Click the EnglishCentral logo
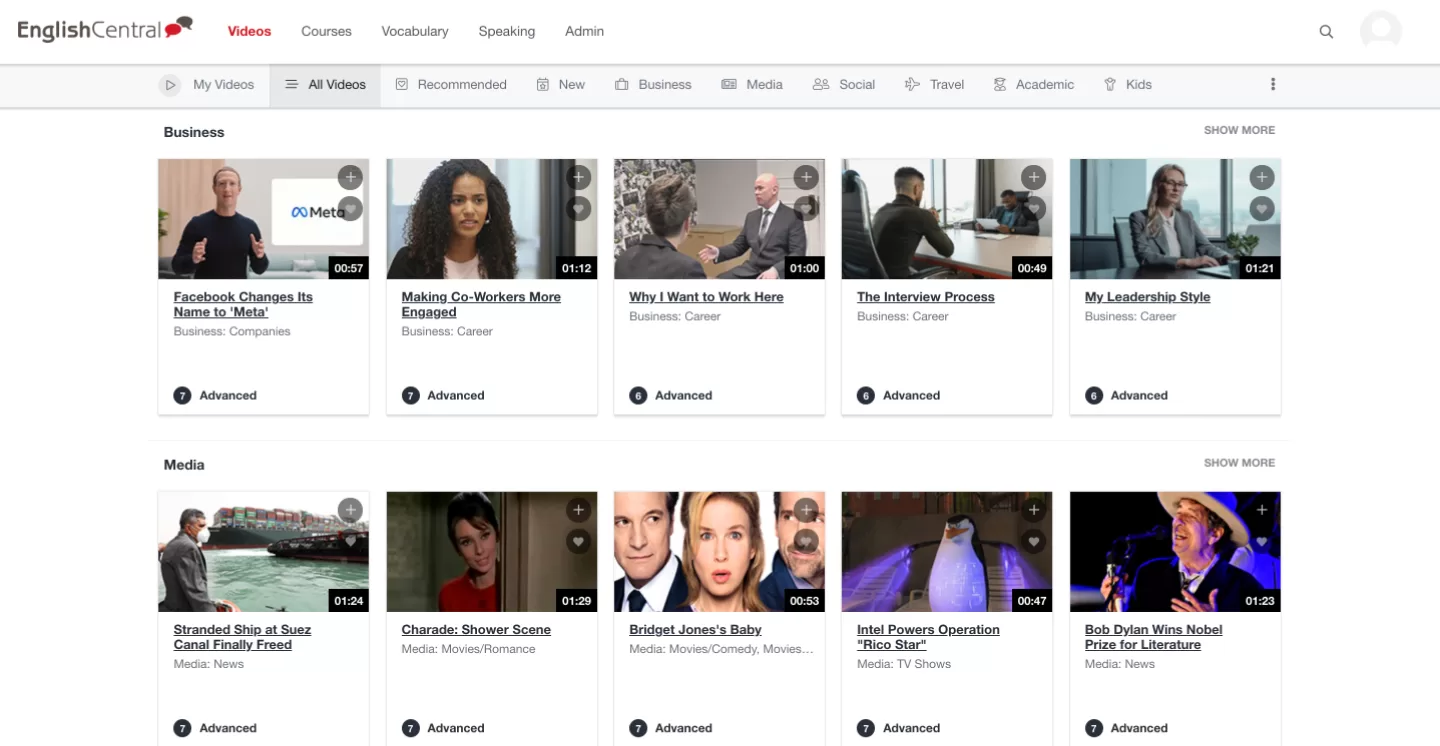The image size is (1440, 746). (x=105, y=30)
